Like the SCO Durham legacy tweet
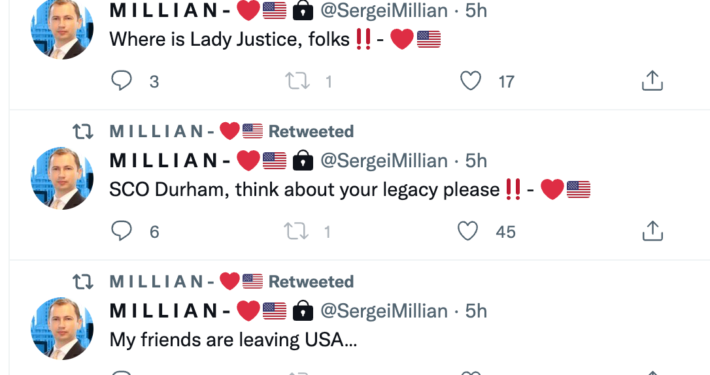This screenshot has width=710, height=375. pyautogui.click(x=468, y=231)
